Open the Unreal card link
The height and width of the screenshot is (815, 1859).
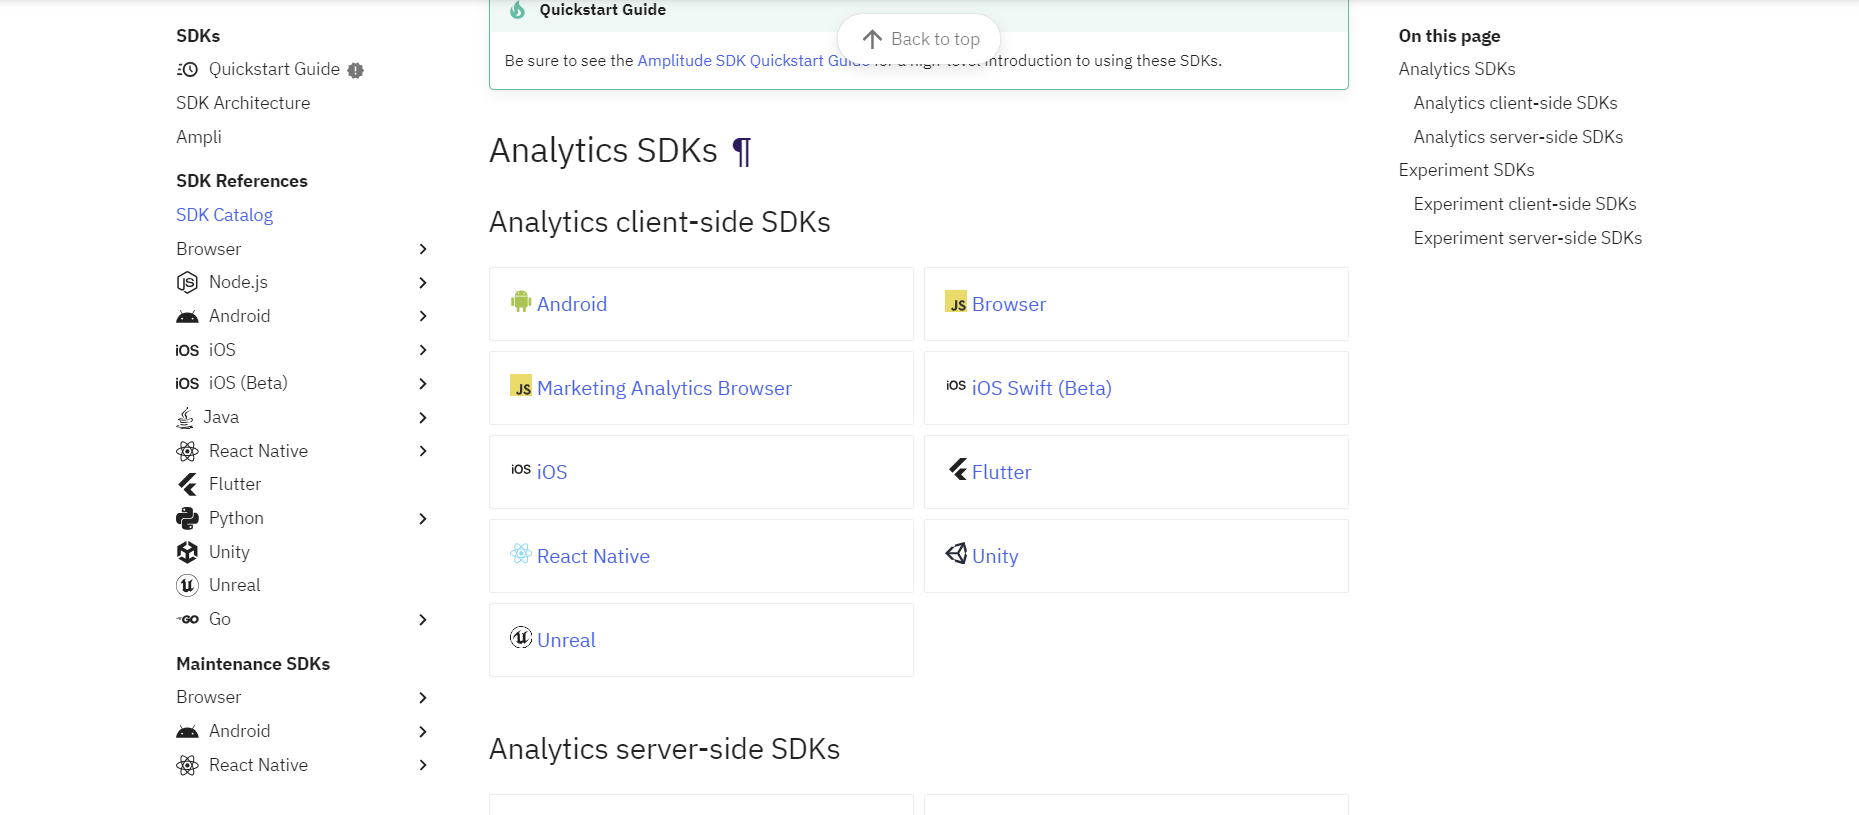(x=566, y=640)
